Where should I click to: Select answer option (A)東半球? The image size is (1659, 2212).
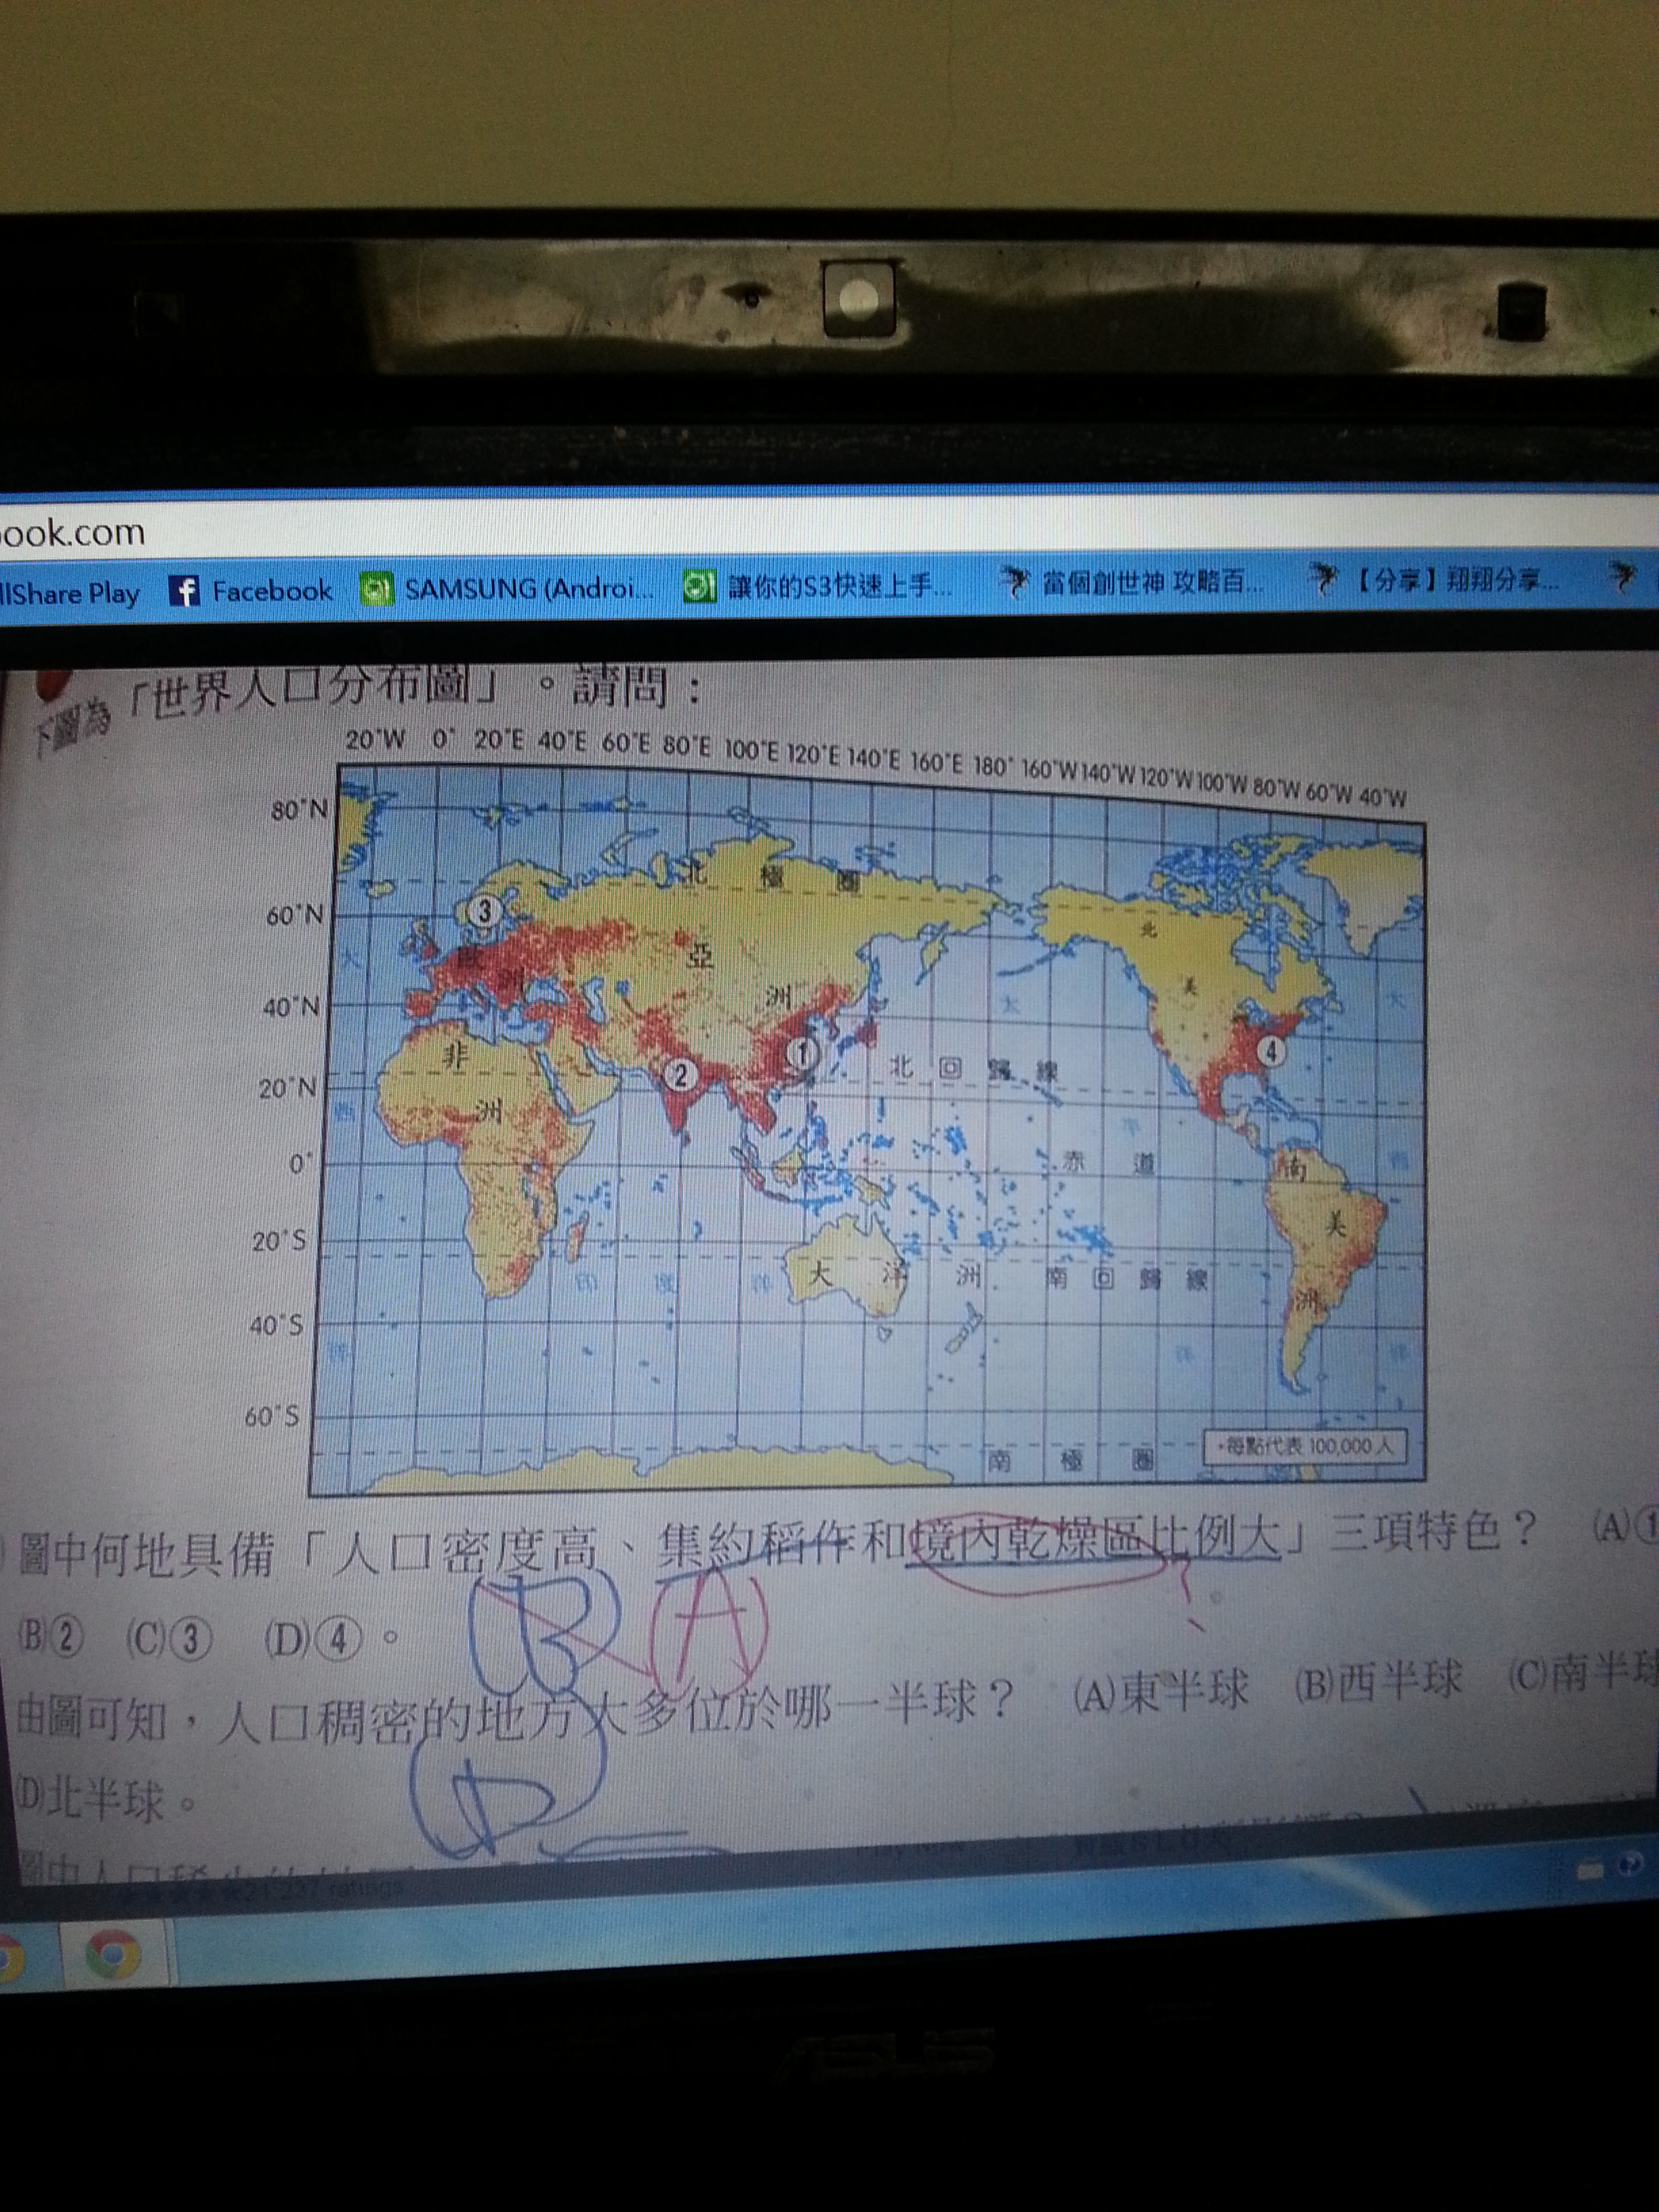click(1162, 1691)
